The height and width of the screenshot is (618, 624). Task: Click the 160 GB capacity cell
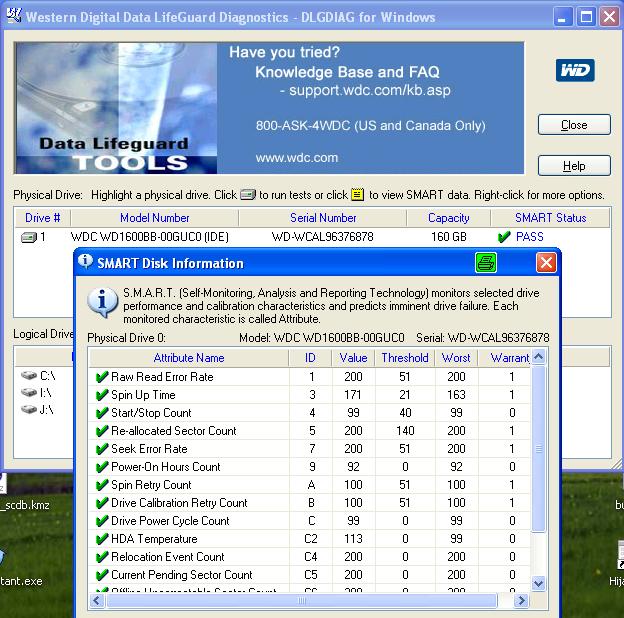pyautogui.click(x=448, y=237)
